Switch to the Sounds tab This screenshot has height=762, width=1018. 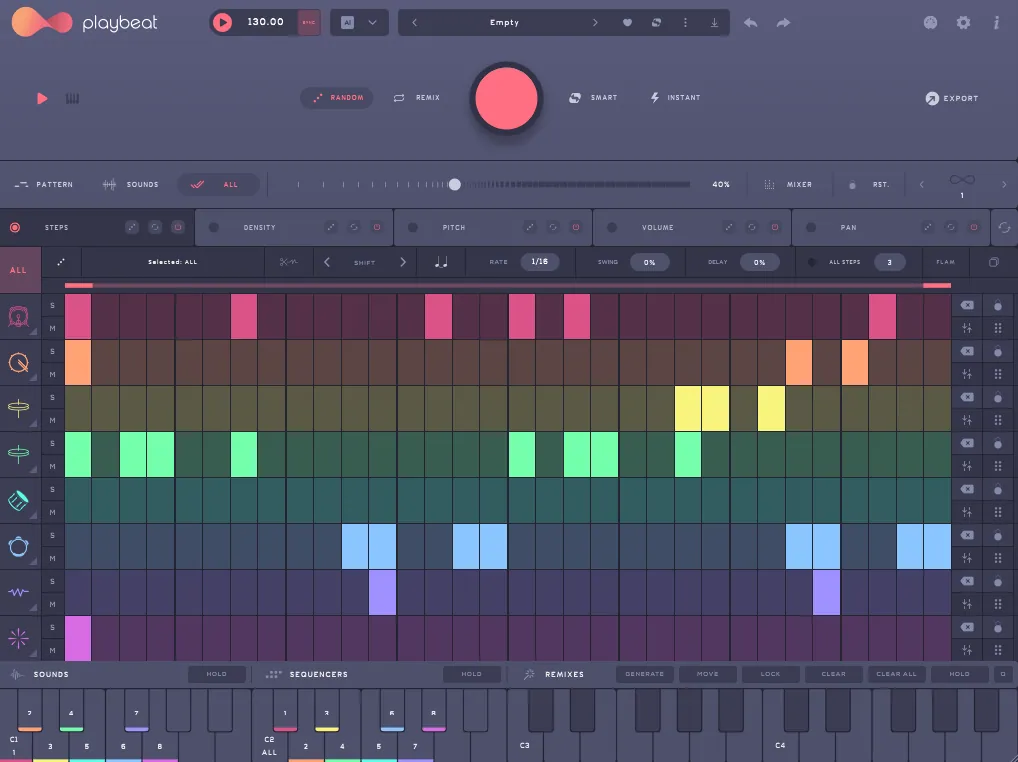tap(130, 184)
